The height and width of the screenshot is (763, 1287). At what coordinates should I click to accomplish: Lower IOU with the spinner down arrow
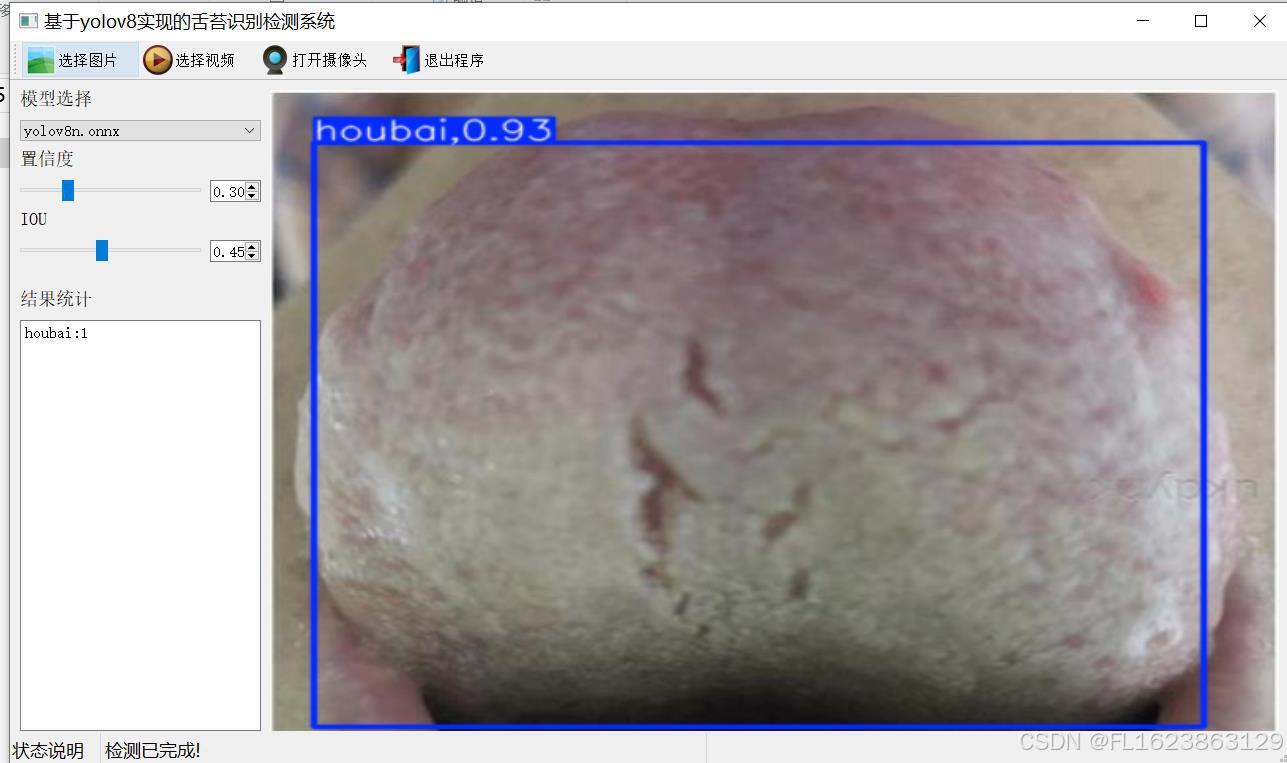(x=252, y=256)
